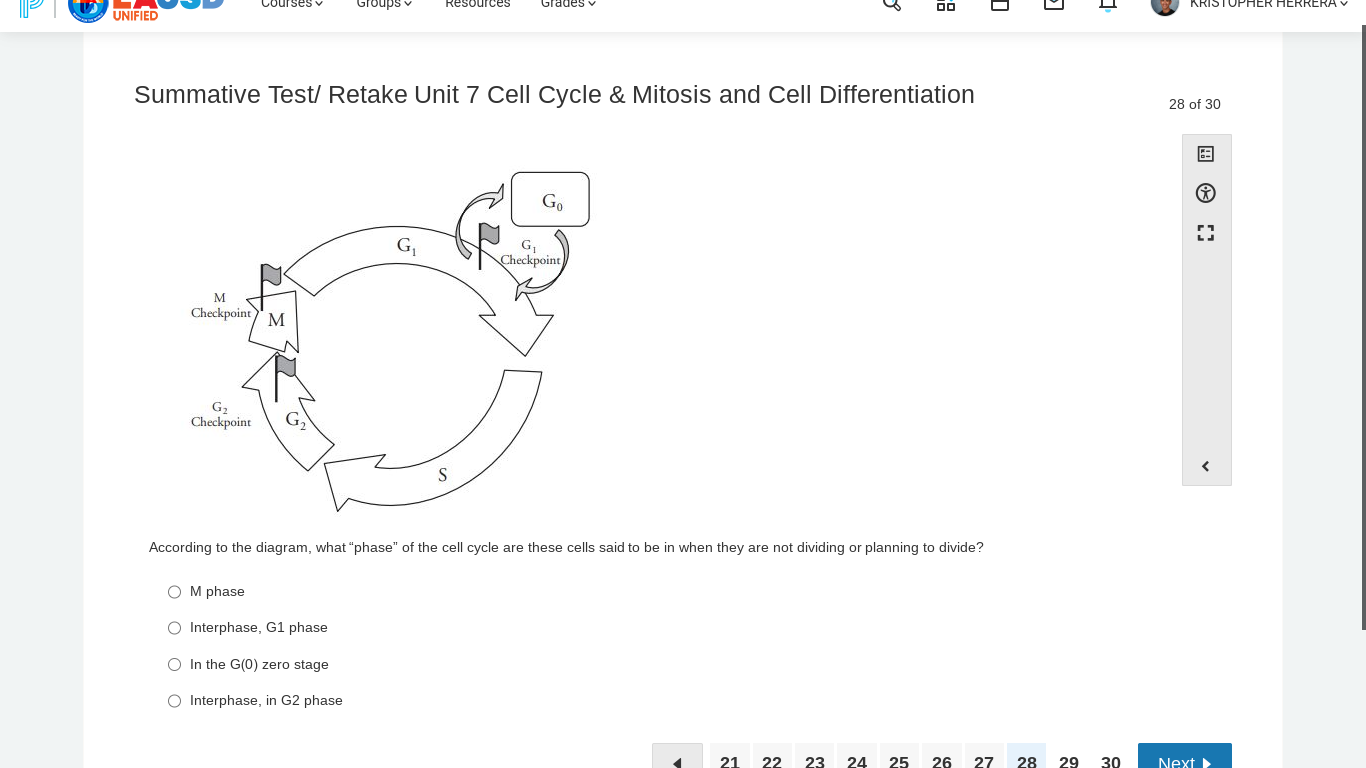
Task: Jump to question 27
Action: click(984, 757)
